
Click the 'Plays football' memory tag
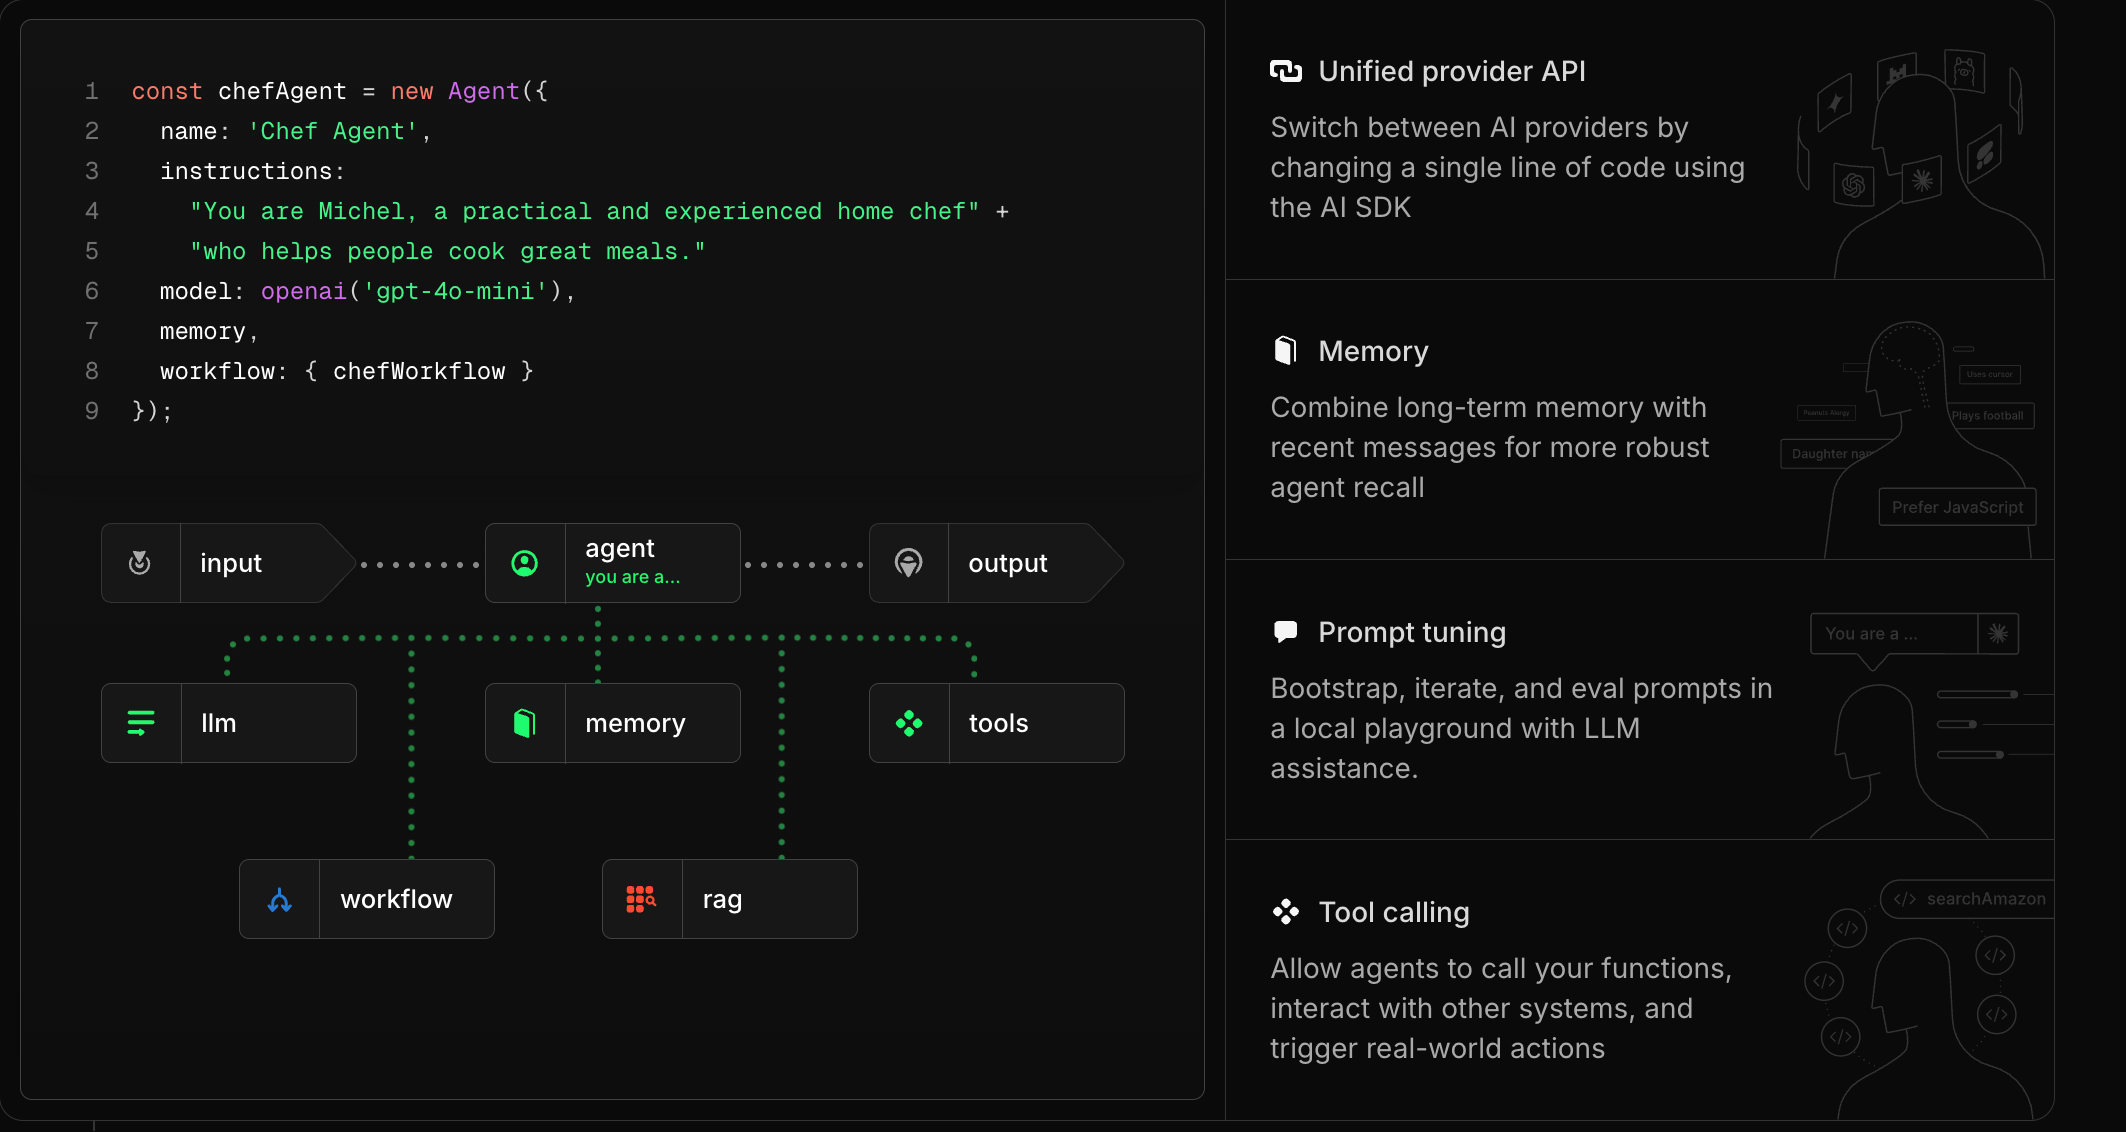point(1988,416)
